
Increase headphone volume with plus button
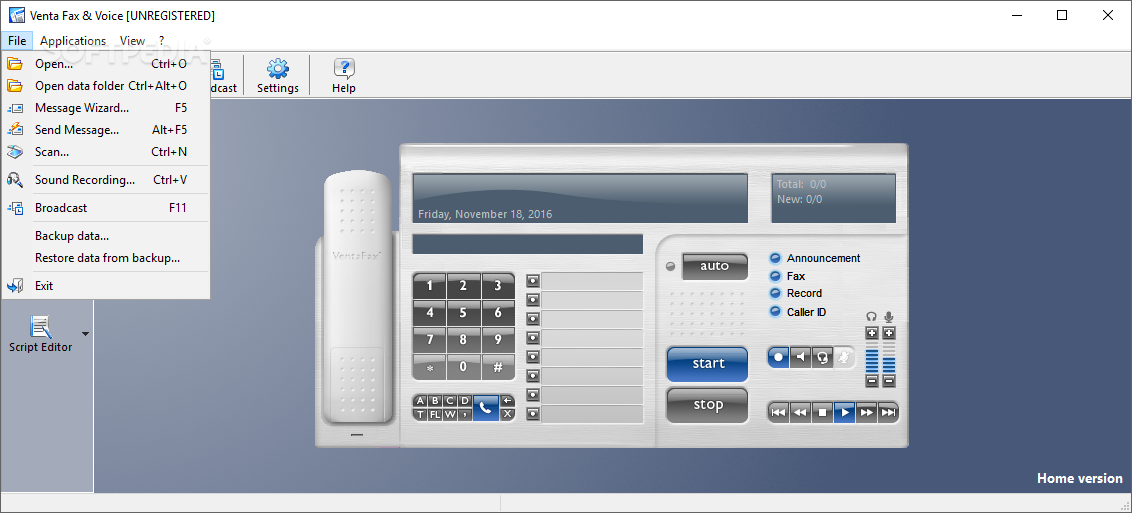(871, 333)
